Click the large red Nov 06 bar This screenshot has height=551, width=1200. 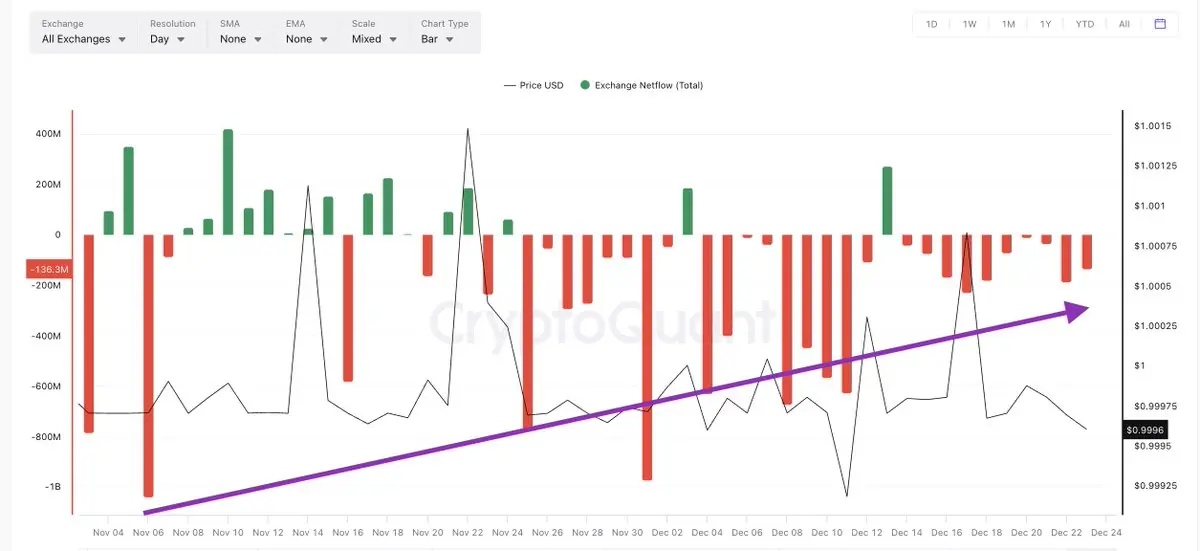[148, 366]
